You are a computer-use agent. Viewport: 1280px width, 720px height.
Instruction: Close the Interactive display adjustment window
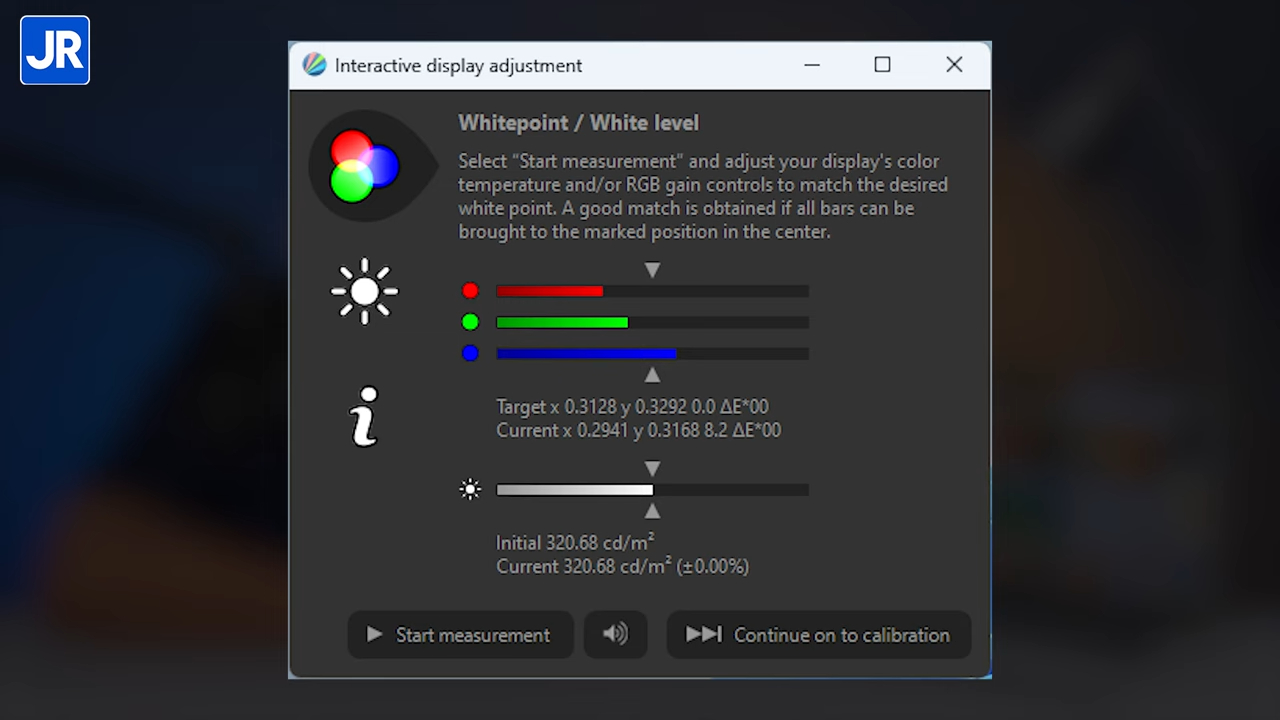click(x=954, y=65)
